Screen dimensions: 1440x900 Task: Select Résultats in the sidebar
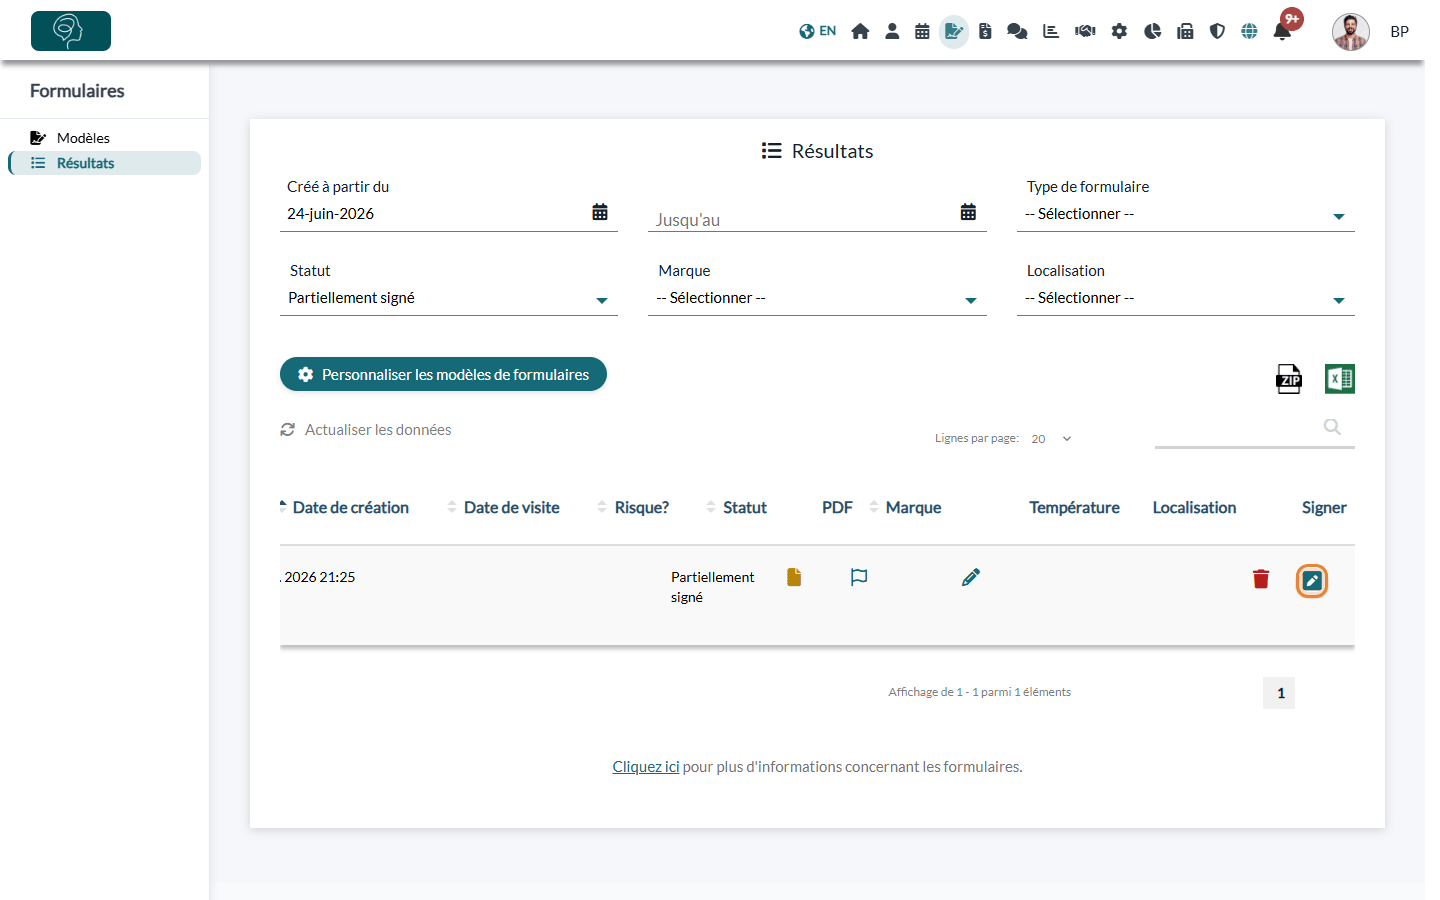[105, 163]
